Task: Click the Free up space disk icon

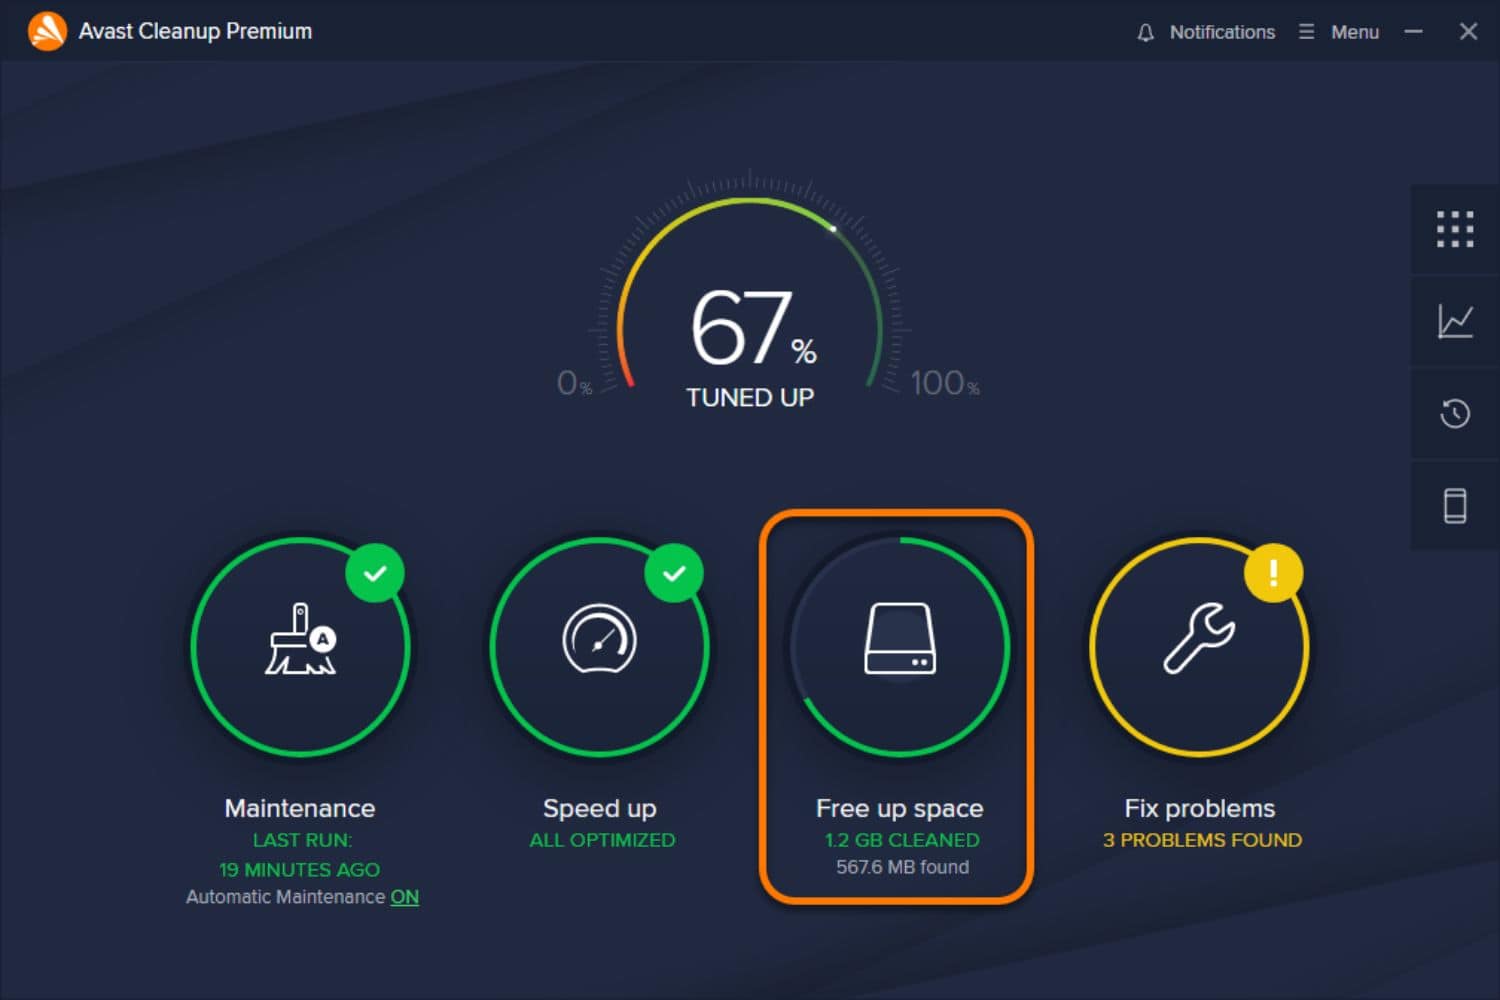Action: 900,640
